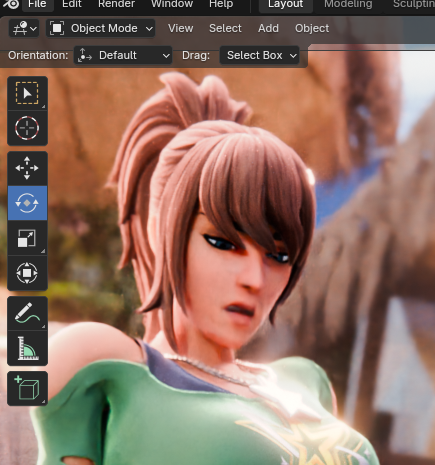This screenshot has height=465, width=435.
Task: Open the viewport Object menu
Action: pyautogui.click(x=312, y=28)
